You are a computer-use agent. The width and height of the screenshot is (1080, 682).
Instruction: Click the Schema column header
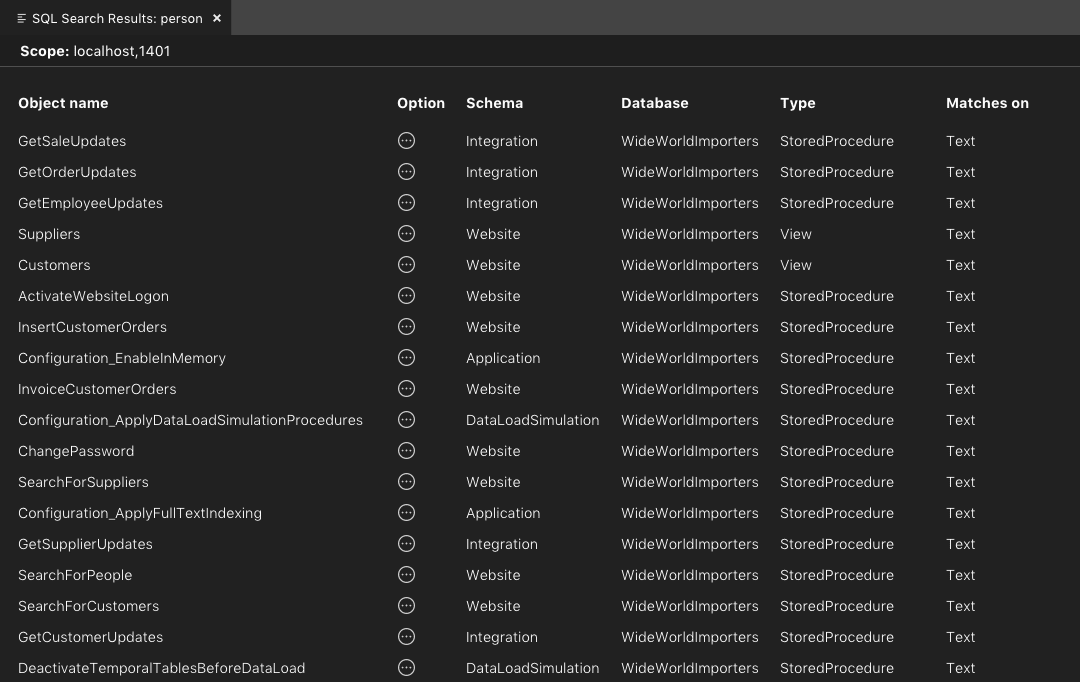point(494,103)
